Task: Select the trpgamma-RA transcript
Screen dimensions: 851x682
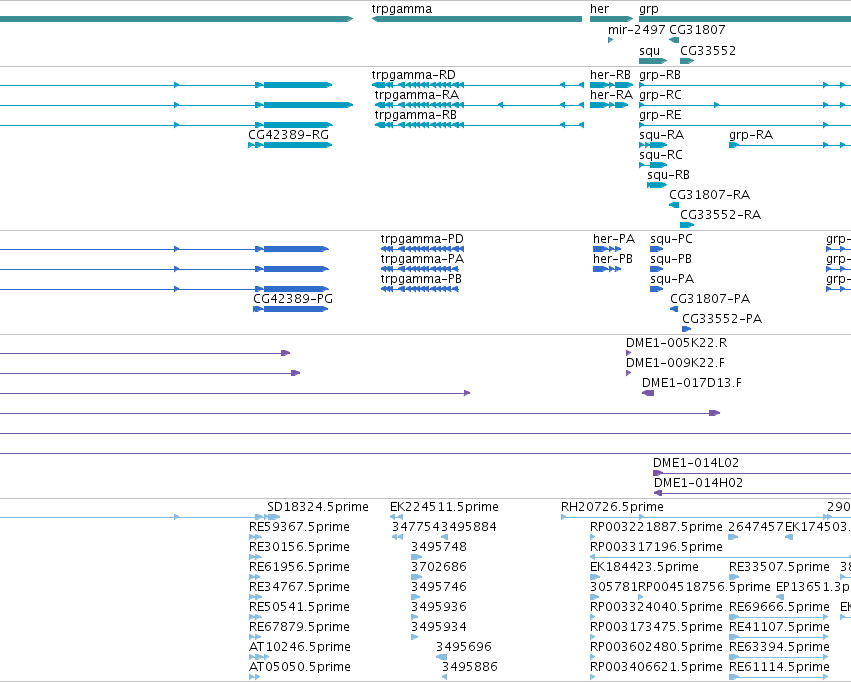Action: (479, 105)
